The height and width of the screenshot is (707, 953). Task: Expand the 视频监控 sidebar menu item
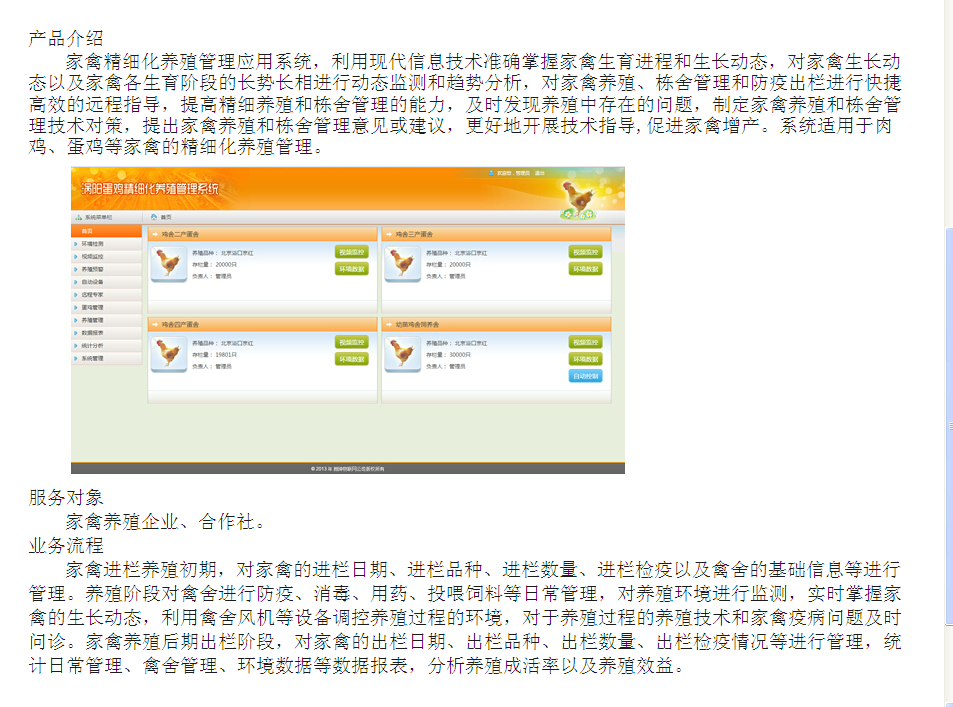coord(106,257)
